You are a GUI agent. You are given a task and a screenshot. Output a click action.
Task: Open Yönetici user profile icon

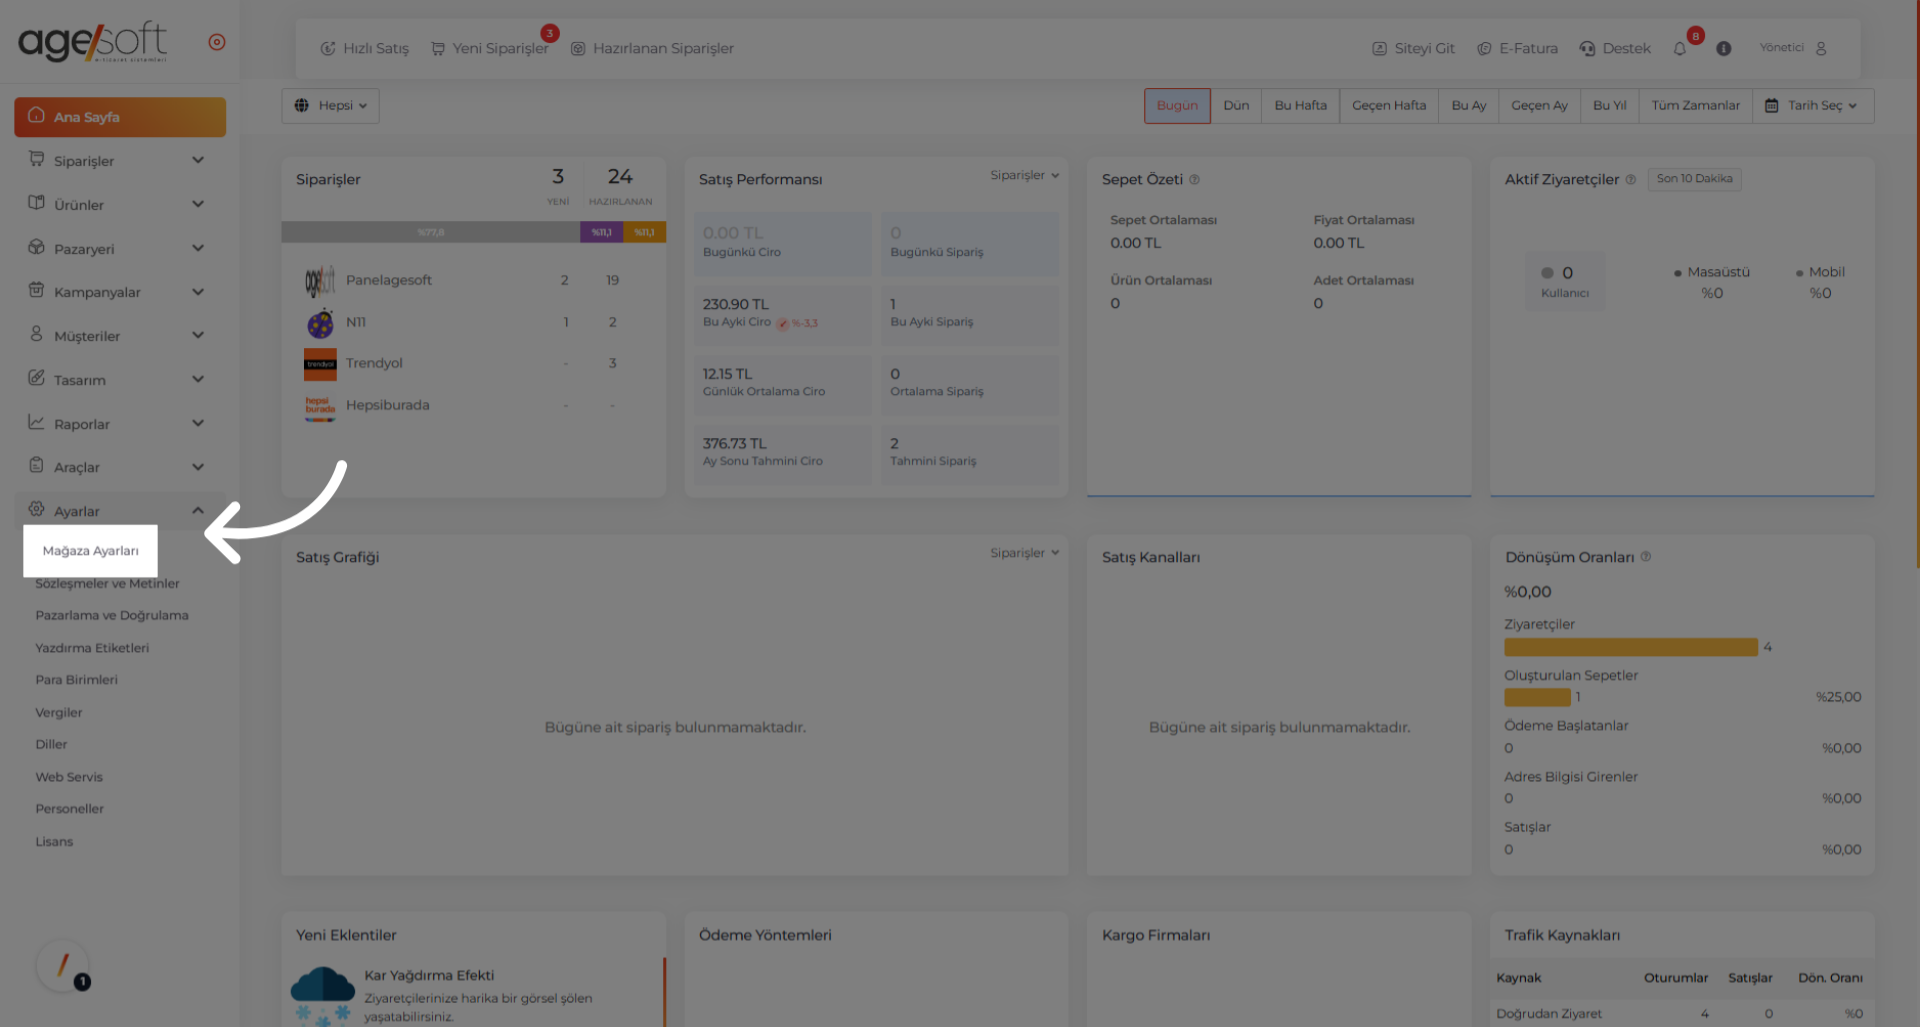[1821, 48]
